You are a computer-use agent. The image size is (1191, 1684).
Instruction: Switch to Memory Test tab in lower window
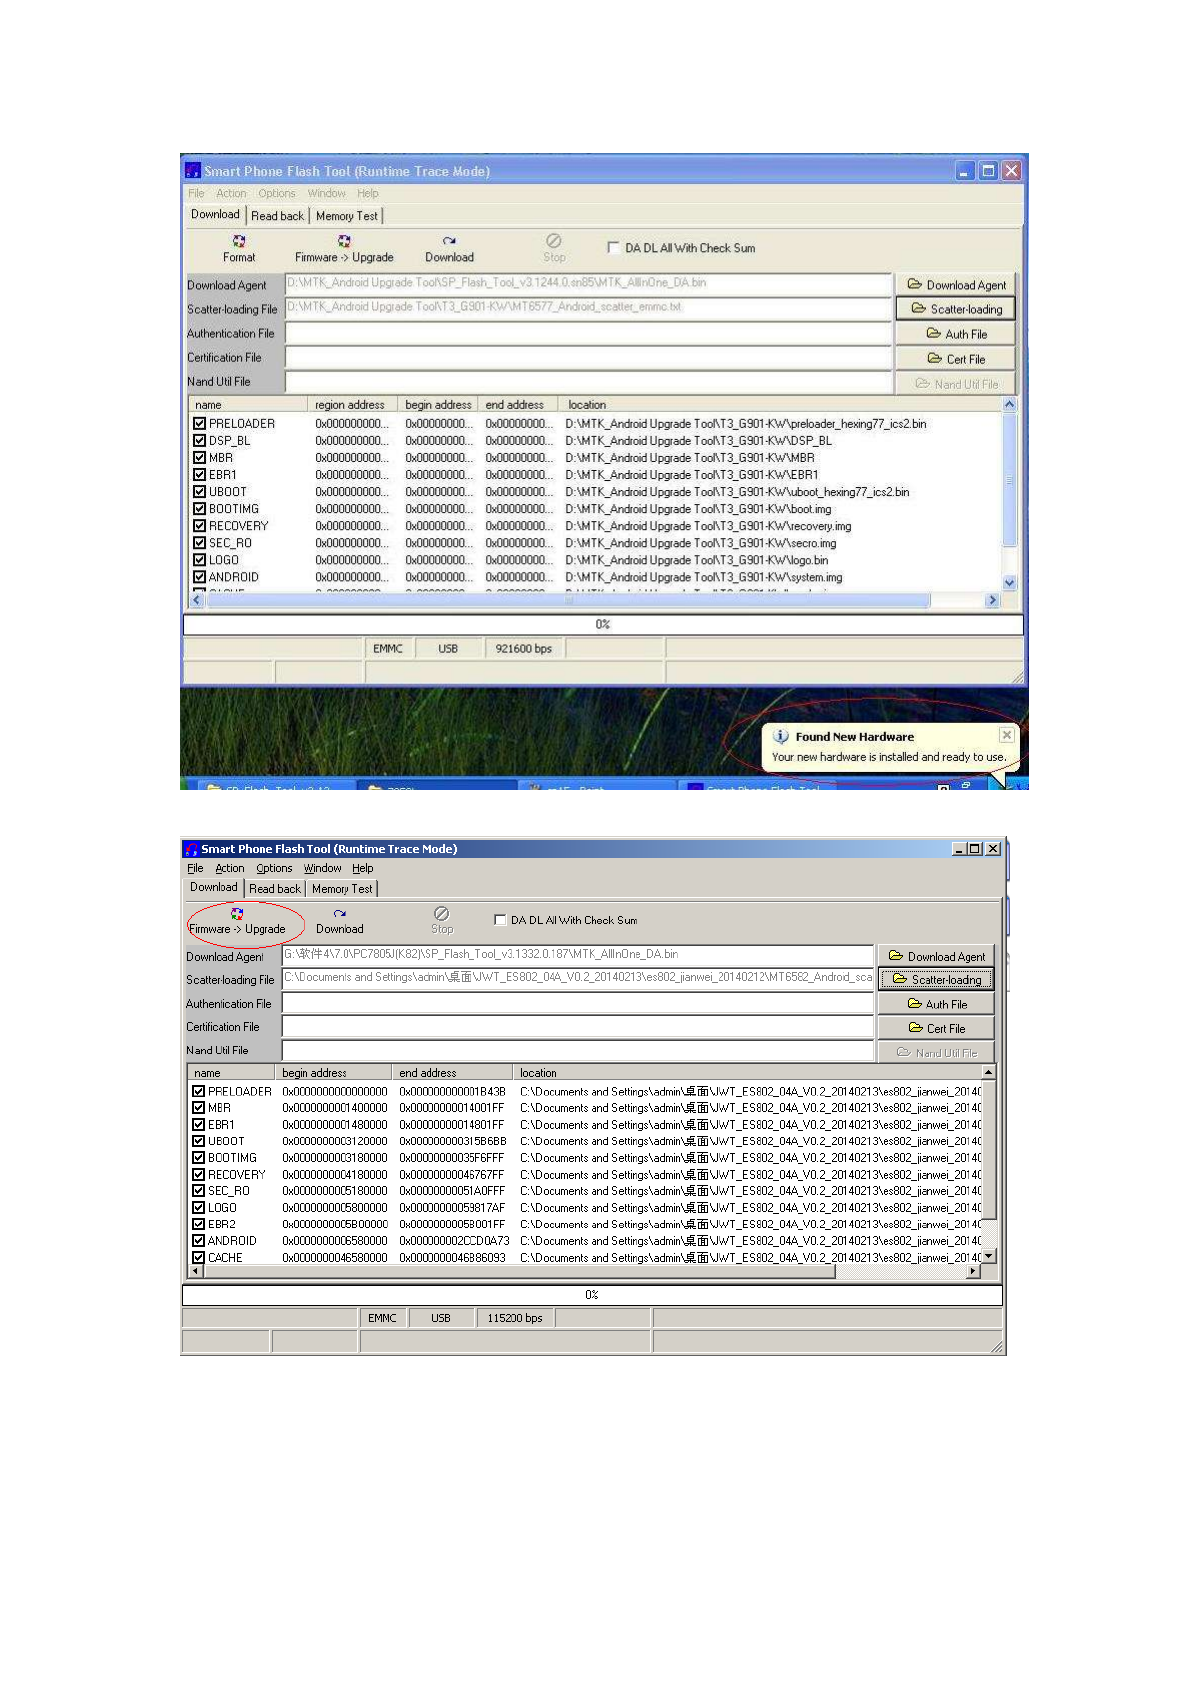[342, 888]
